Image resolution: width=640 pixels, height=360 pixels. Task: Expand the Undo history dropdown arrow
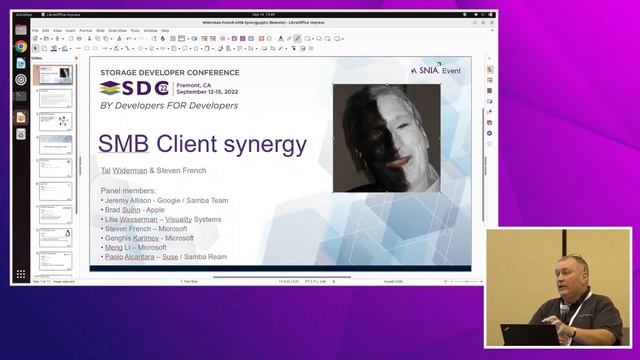click(x=135, y=39)
